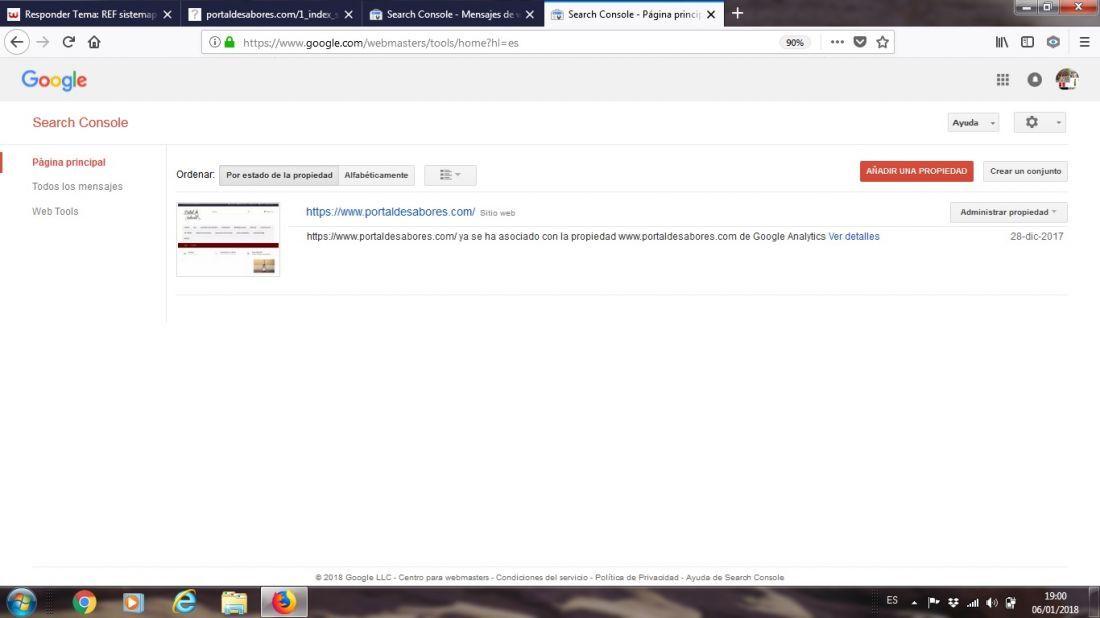Open the Google apps grid

[1002, 80]
